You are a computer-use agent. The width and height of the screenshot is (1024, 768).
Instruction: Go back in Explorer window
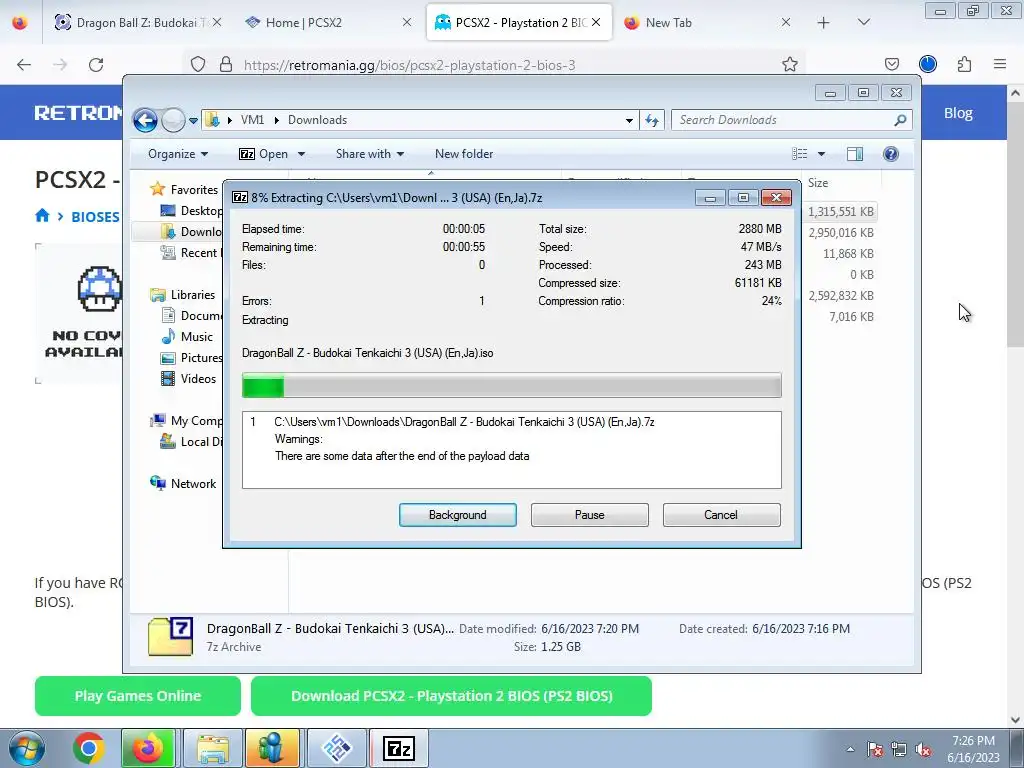click(x=145, y=120)
